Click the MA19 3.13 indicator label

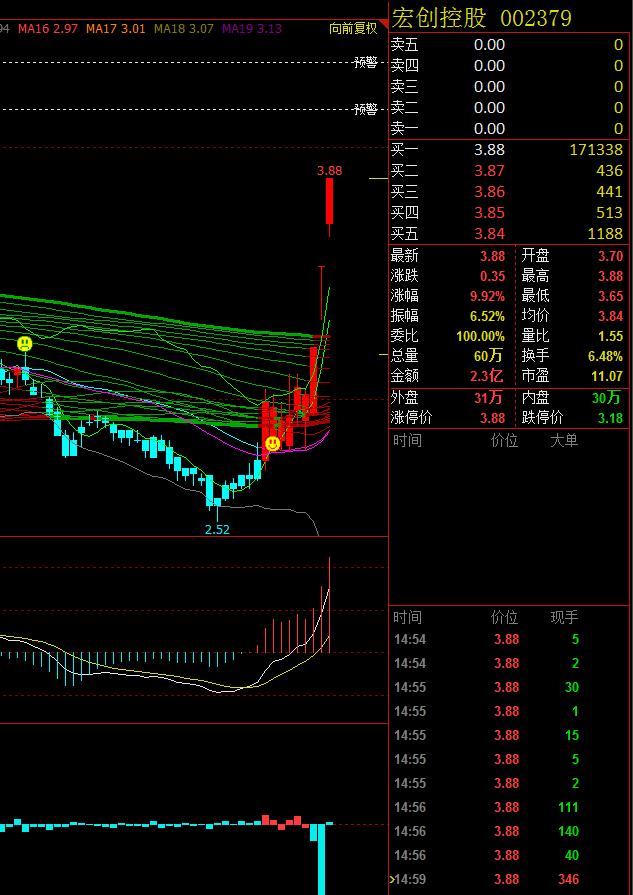(252, 29)
